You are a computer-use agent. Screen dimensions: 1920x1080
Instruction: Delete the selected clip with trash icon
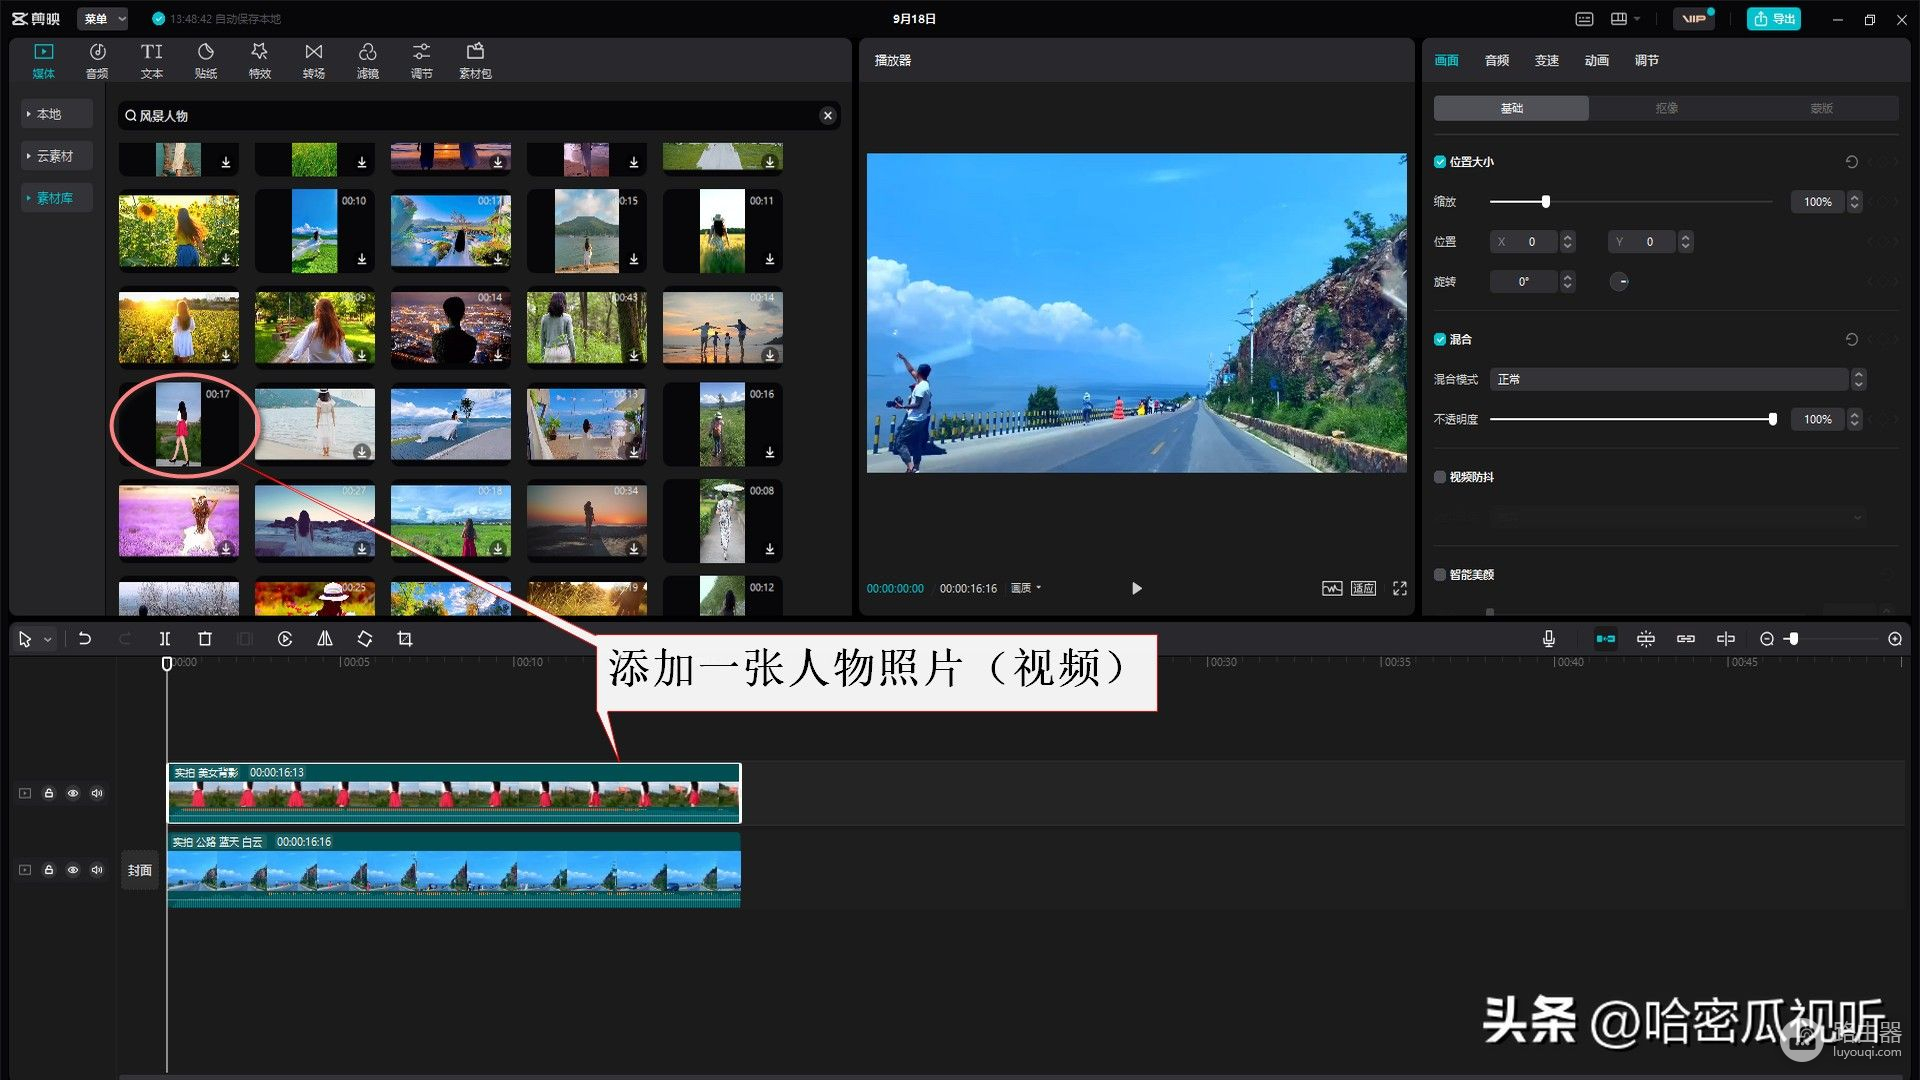pos(205,639)
